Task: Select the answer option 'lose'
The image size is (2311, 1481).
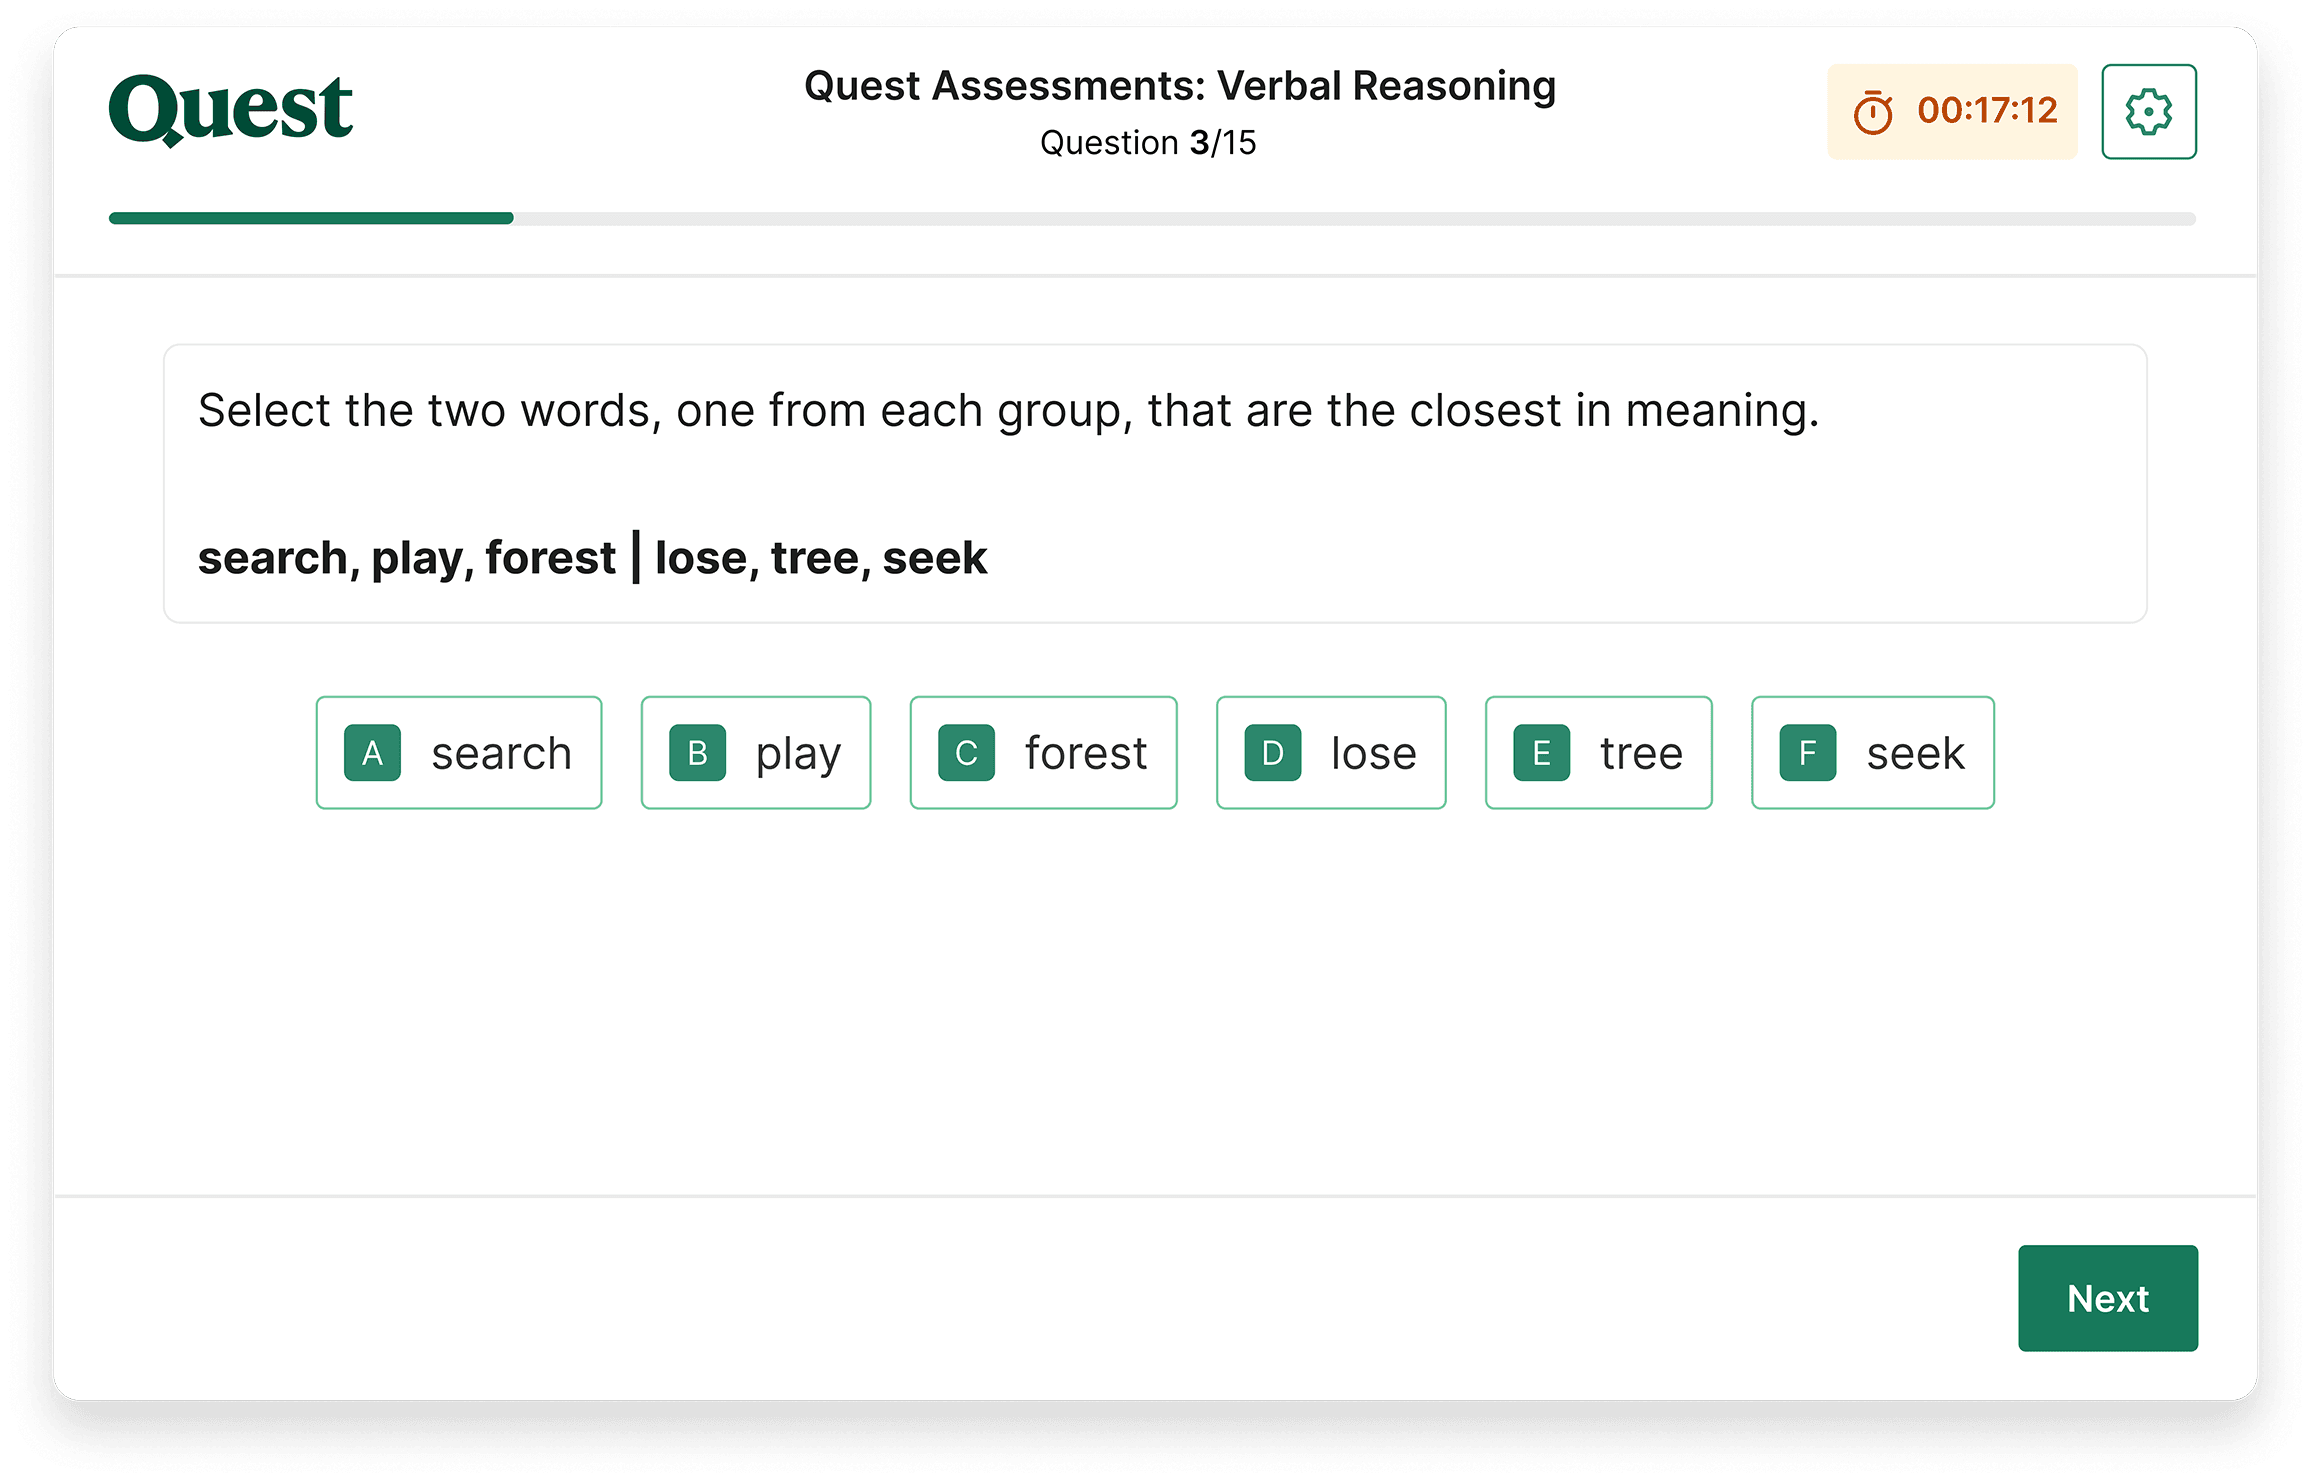Action: tap(1330, 752)
